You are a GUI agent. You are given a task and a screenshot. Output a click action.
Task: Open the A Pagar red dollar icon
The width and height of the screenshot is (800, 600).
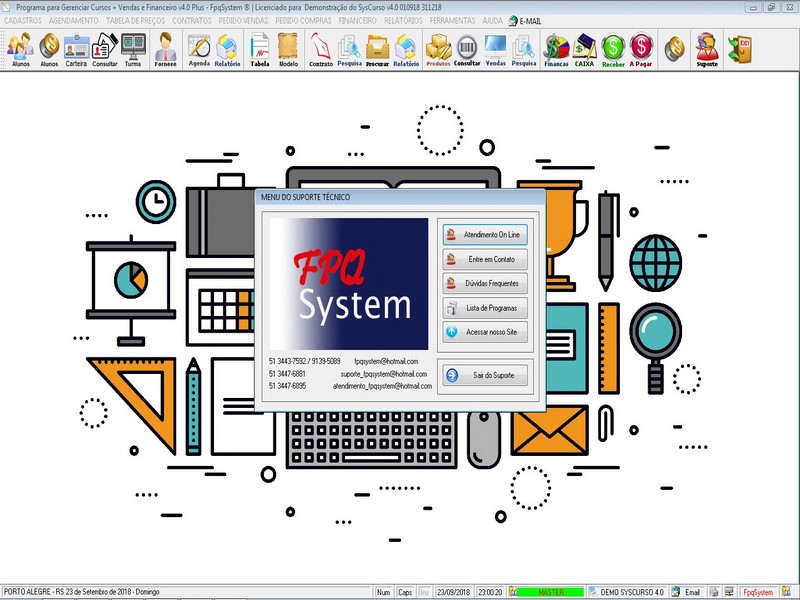(x=641, y=49)
